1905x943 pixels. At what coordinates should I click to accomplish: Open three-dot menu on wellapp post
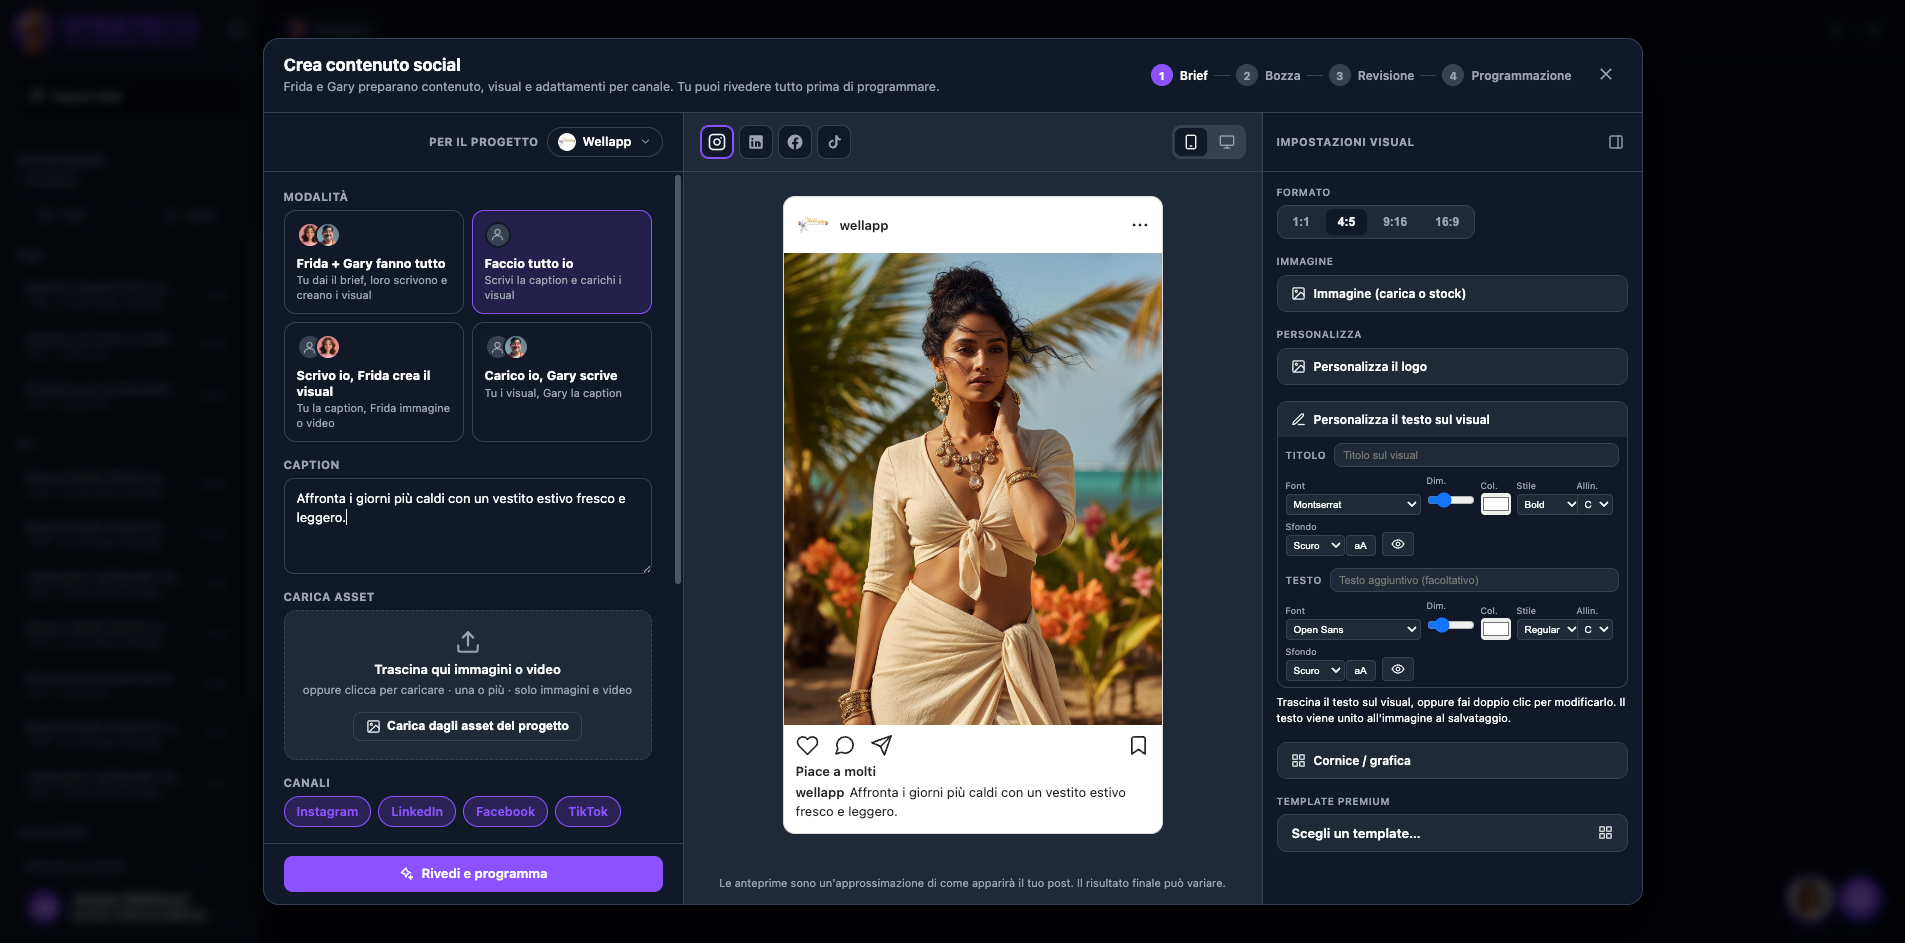pos(1139,225)
